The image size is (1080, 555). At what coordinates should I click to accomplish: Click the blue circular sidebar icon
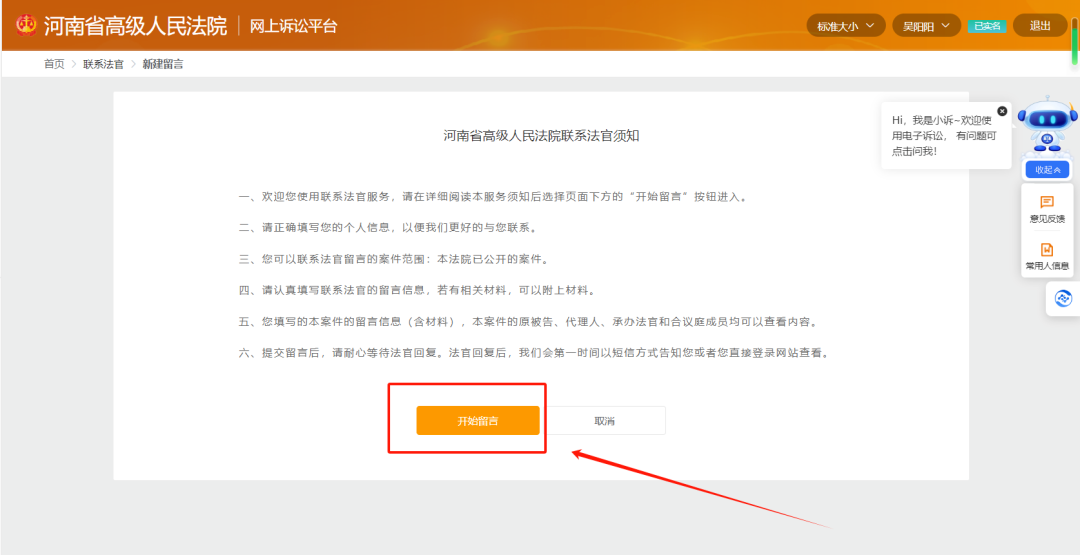[1063, 299]
